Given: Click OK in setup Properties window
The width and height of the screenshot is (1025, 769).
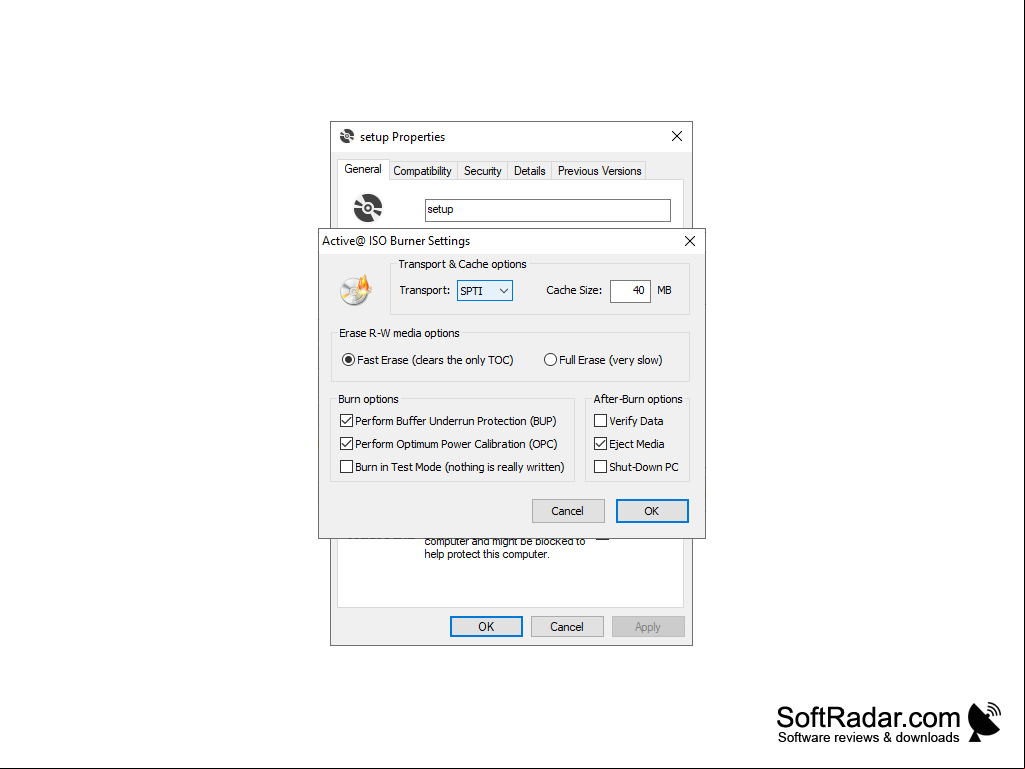Looking at the screenshot, I should click(x=486, y=626).
